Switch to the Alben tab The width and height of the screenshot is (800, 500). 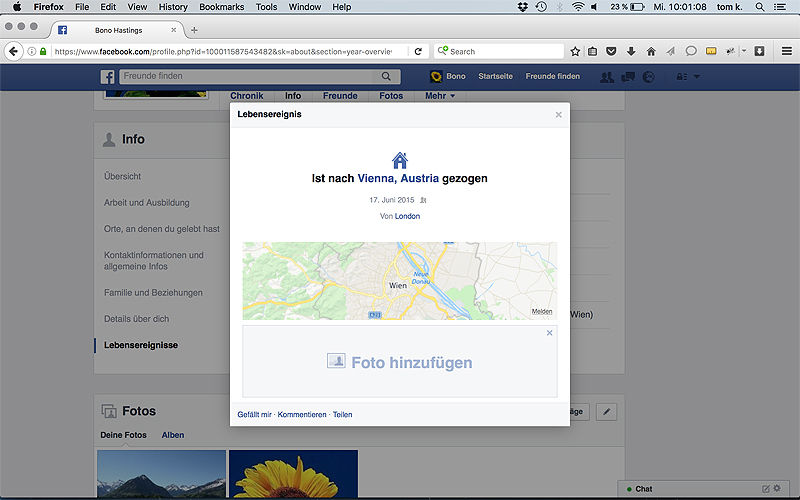[x=173, y=435]
